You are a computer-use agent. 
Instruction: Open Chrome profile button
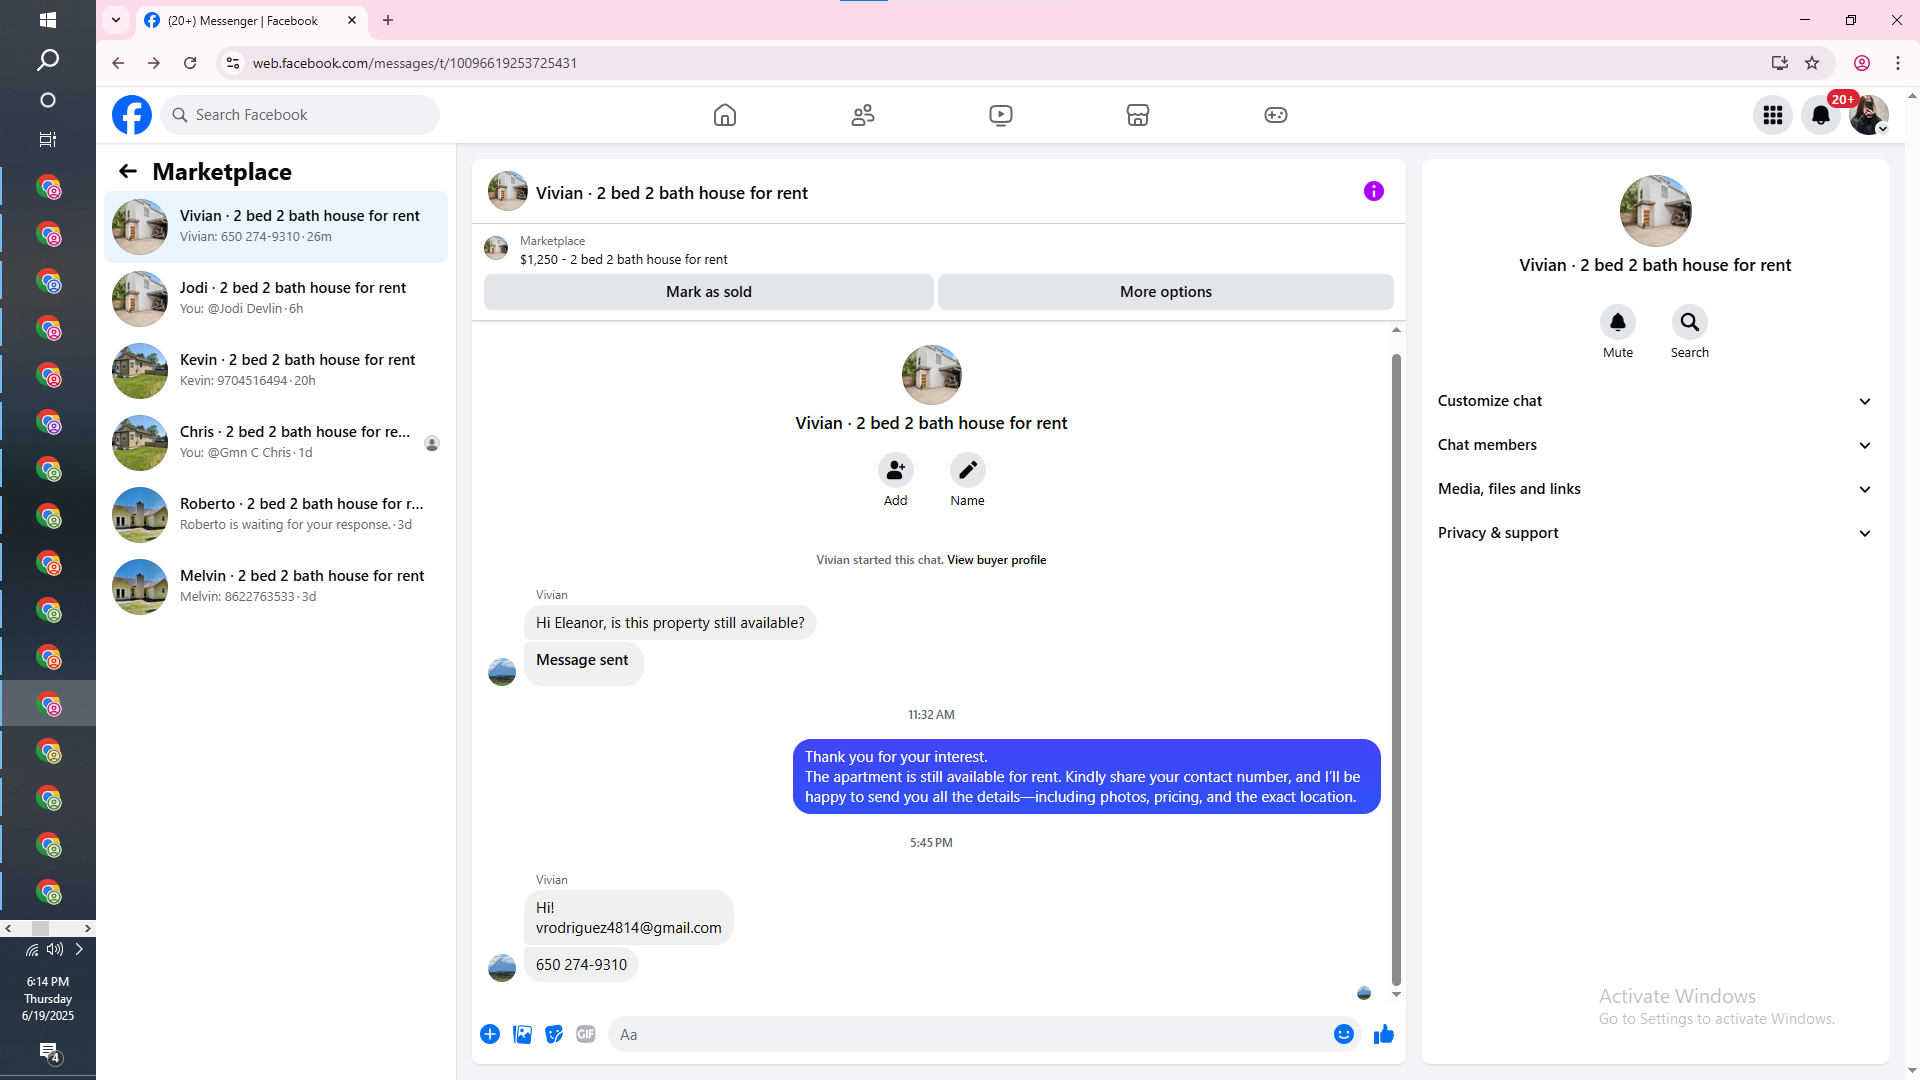coord(1862,63)
